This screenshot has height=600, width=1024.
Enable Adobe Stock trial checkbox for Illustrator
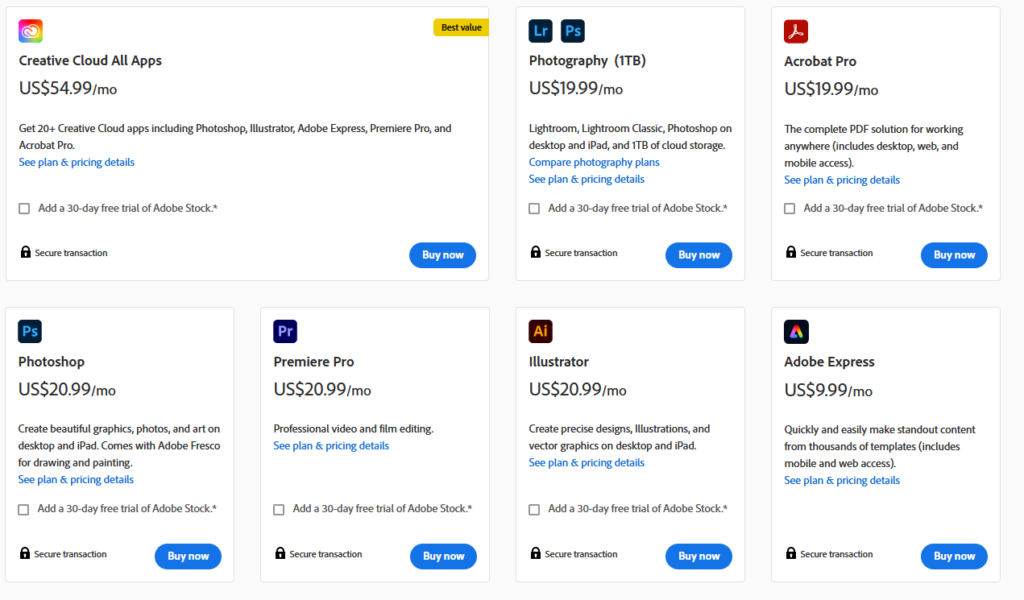pos(534,509)
